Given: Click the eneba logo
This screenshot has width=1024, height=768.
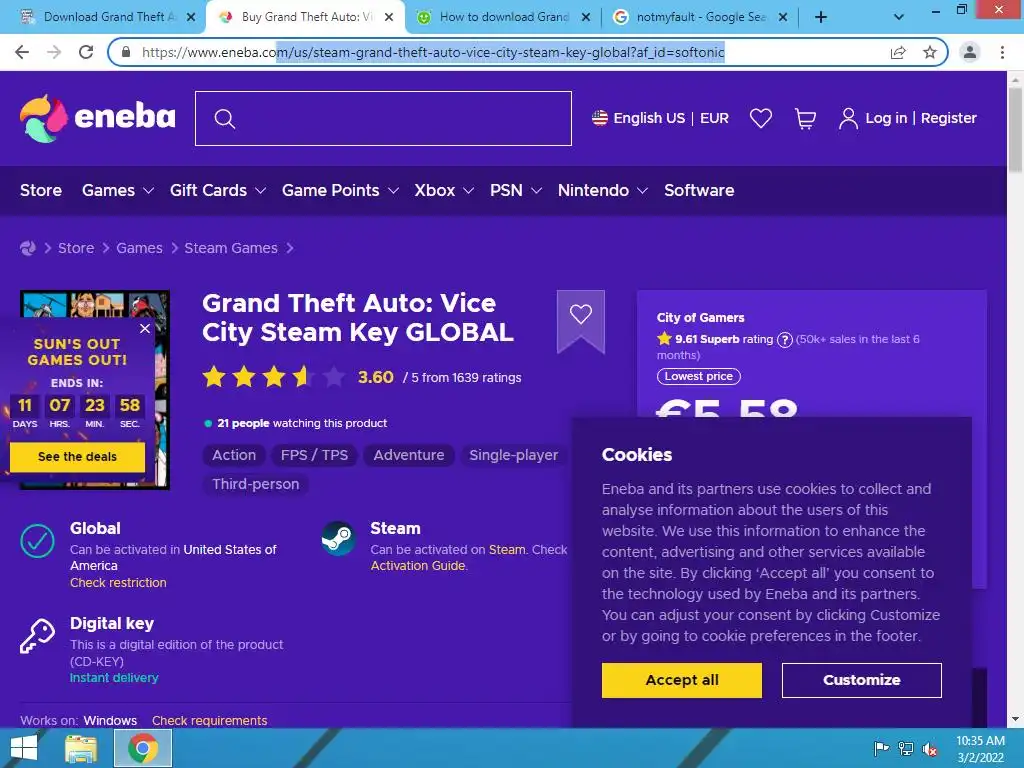Looking at the screenshot, I should [x=97, y=118].
